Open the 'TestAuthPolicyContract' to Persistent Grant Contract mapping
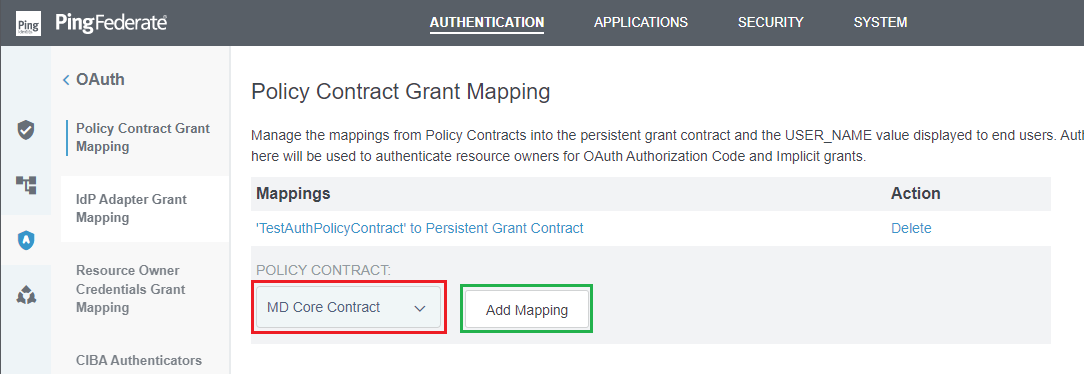Screen dimensions: 1084x374 (x=420, y=228)
